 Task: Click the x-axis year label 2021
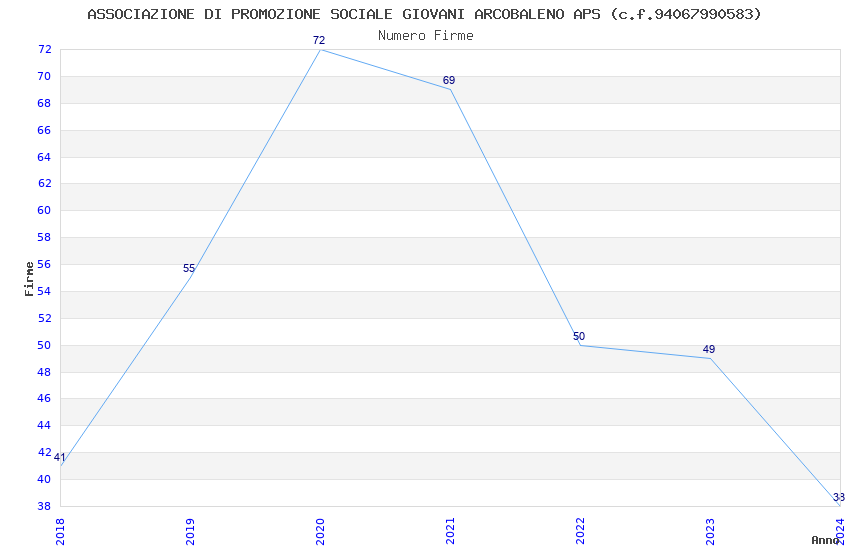point(450,532)
